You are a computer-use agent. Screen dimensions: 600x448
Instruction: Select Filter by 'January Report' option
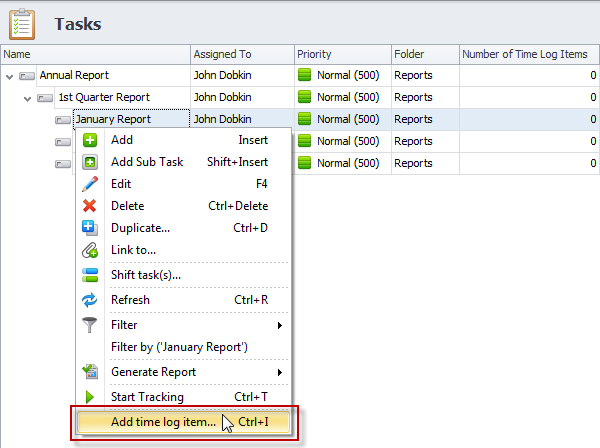click(x=179, y=347)
